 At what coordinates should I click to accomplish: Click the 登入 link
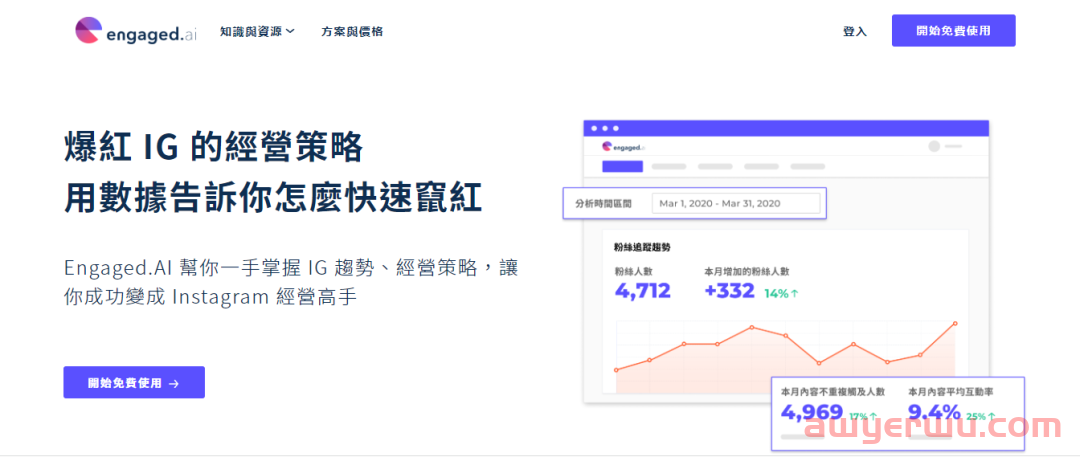click(x=855, y=31)
